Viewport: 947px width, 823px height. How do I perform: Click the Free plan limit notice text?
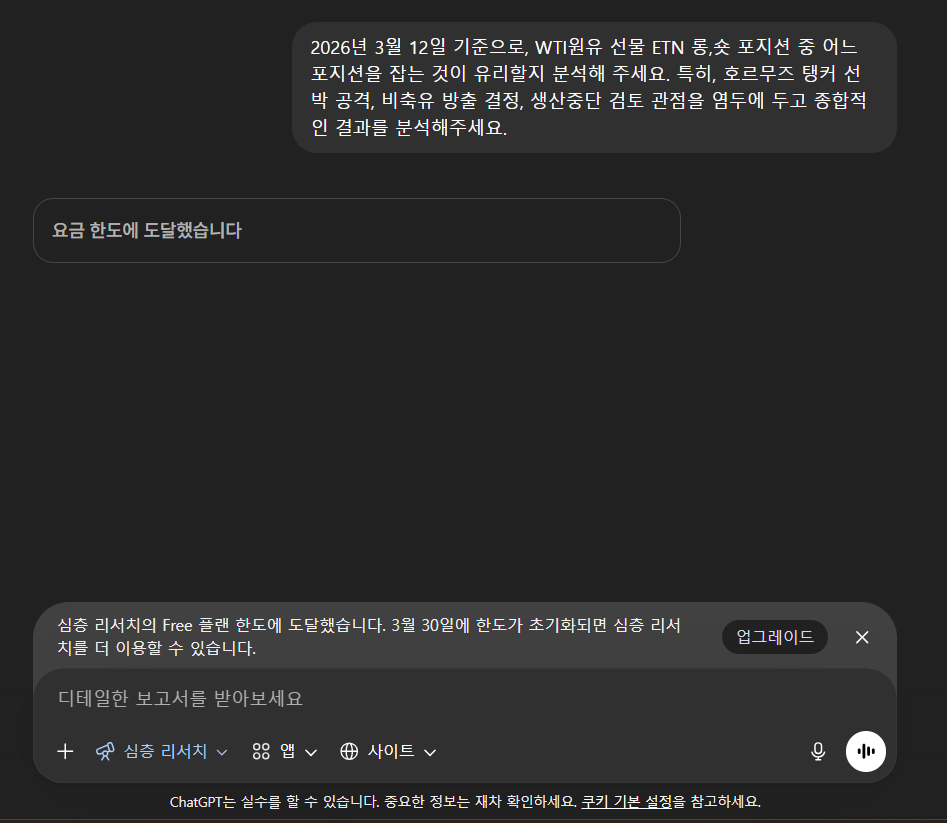pyautogui.click(x=369, y=636)
